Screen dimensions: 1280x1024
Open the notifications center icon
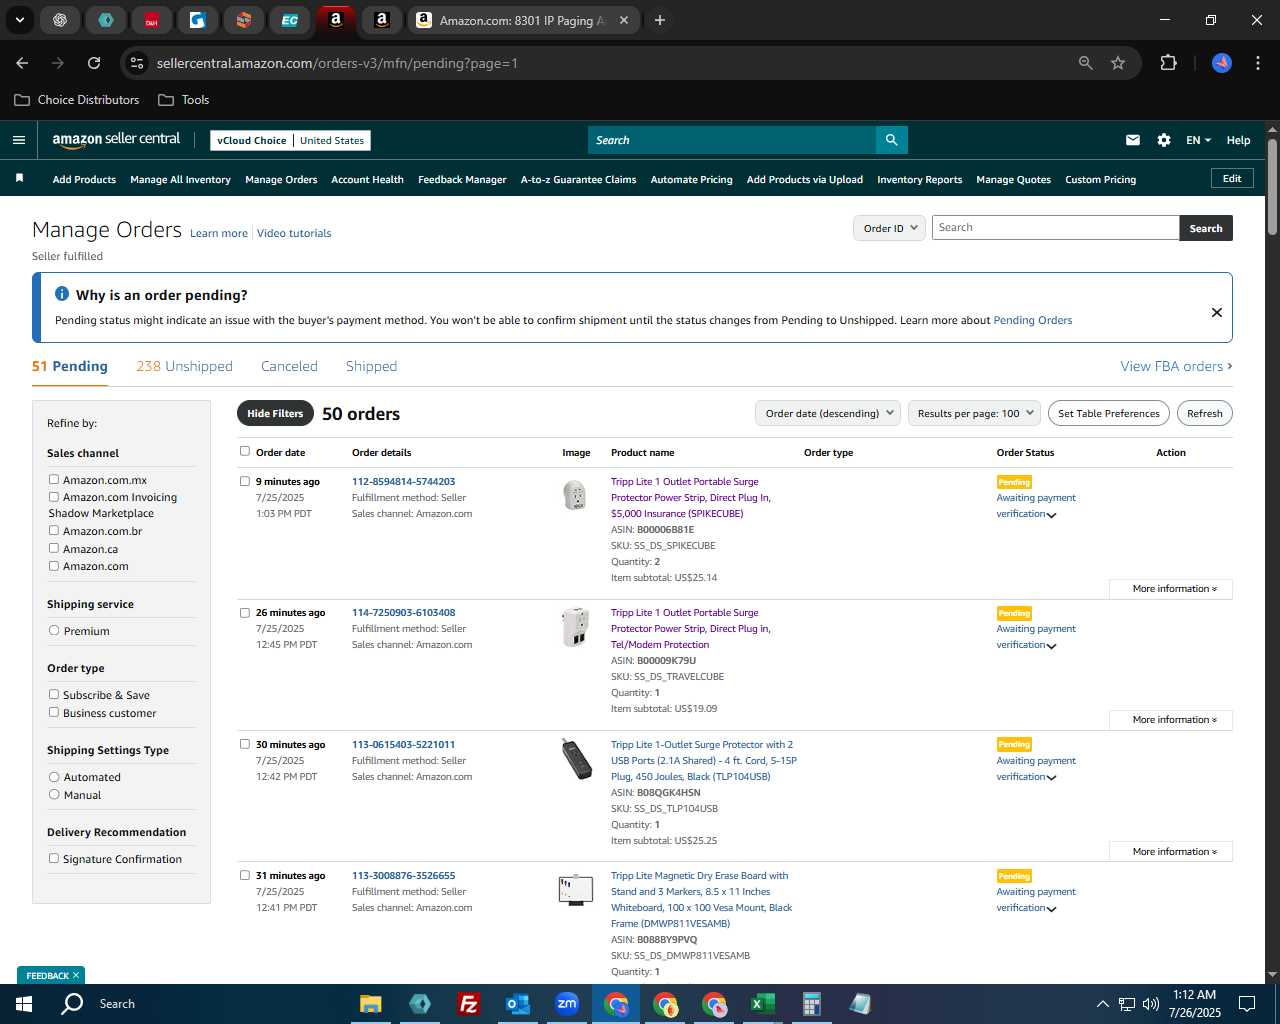pyautogui.click(x=1247, y=1004)
